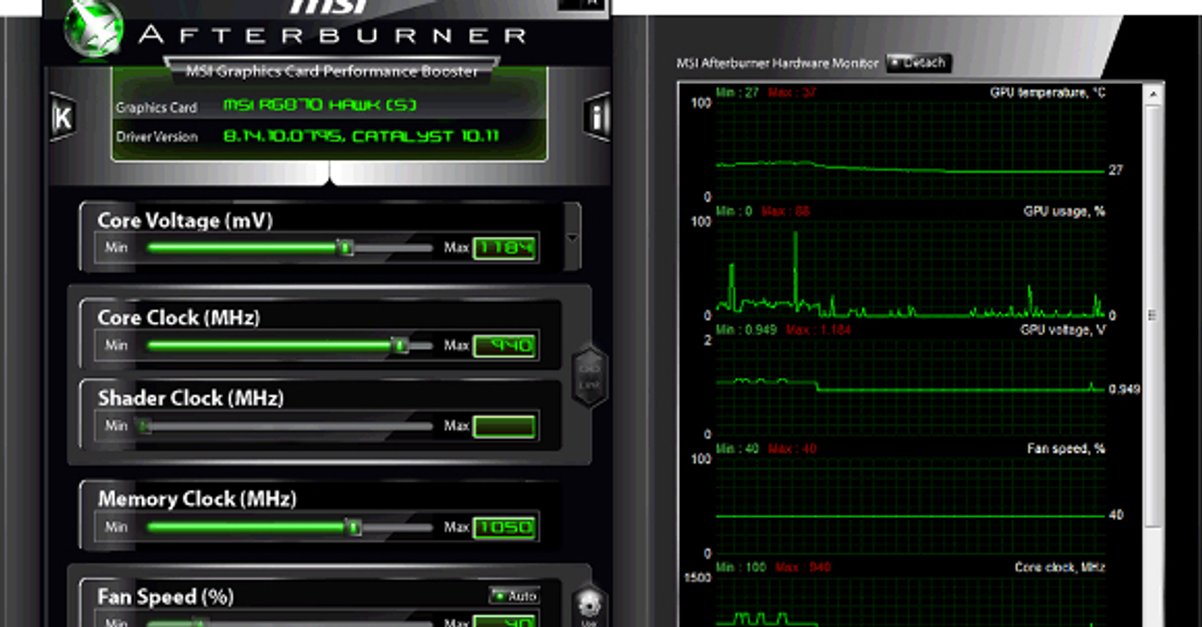
Task: Click the clock Link hexagon icon
Action: 589,375
